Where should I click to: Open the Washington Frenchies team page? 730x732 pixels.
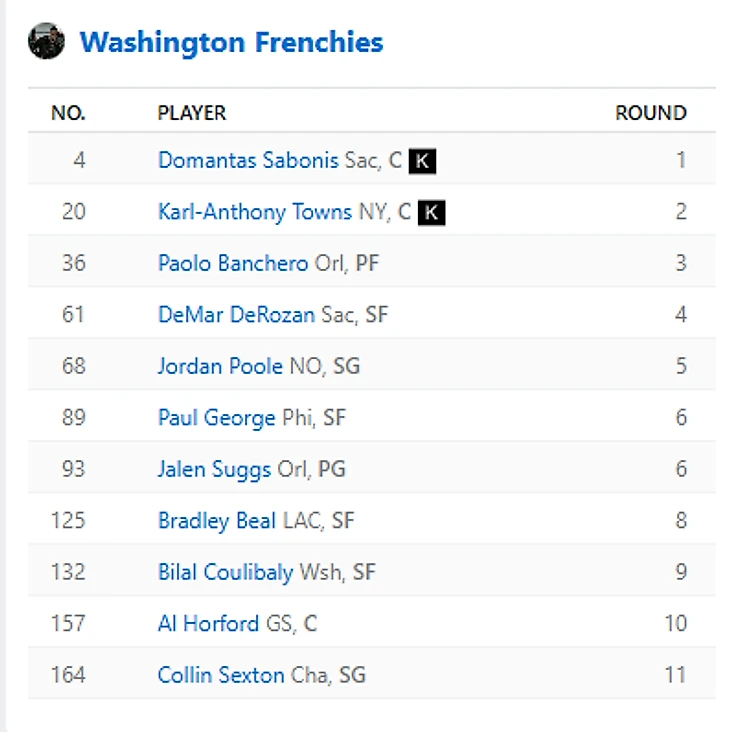coord(232,42)
